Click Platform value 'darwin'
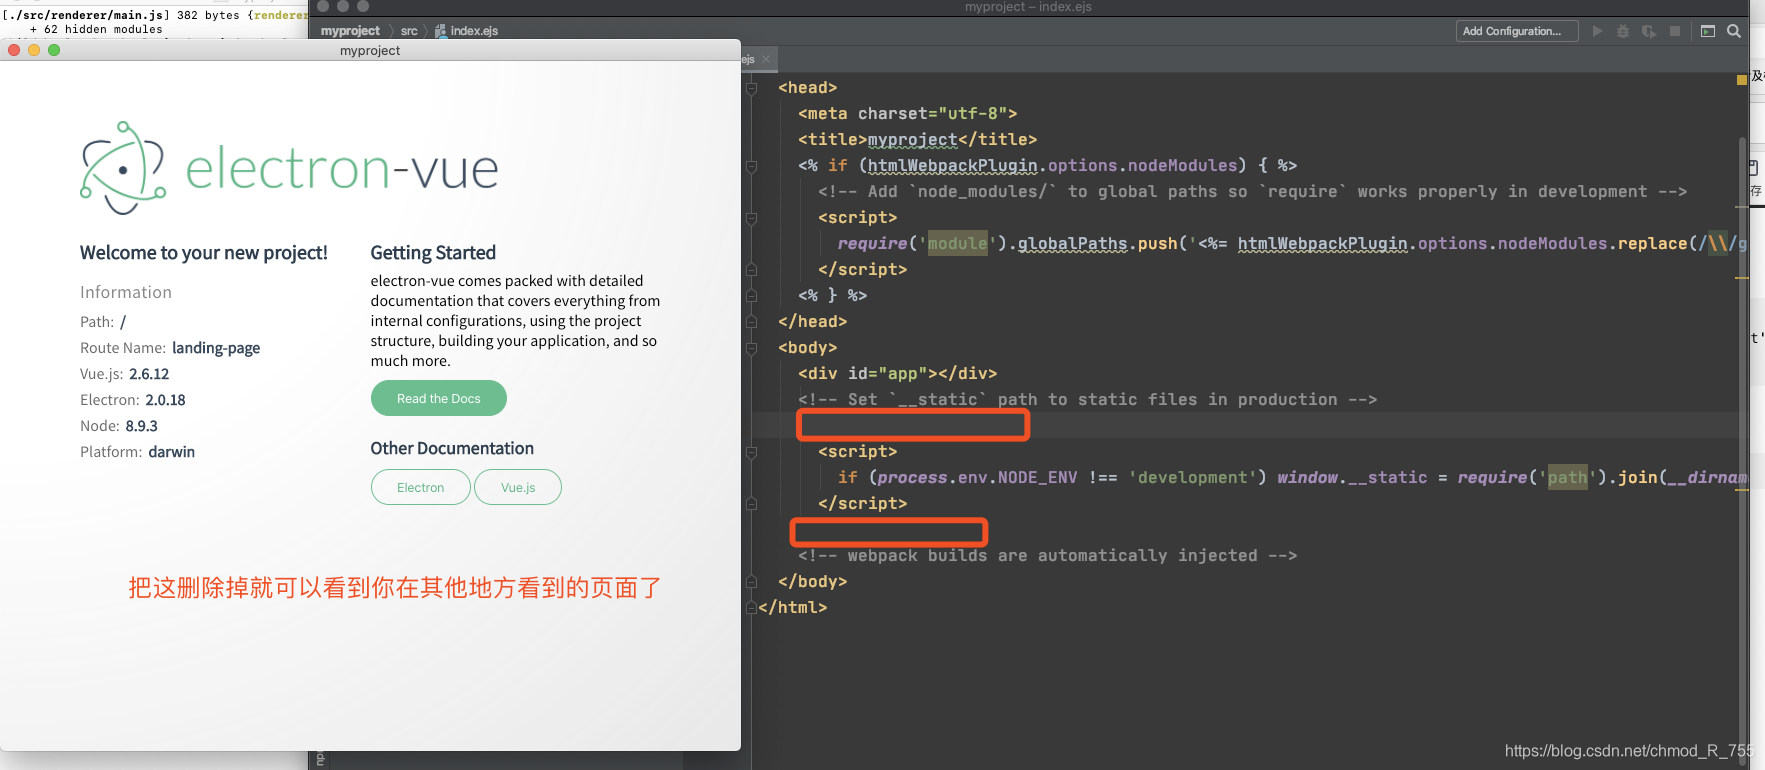The height and width of the screenshot is (770, 1765). pos(172,452)
